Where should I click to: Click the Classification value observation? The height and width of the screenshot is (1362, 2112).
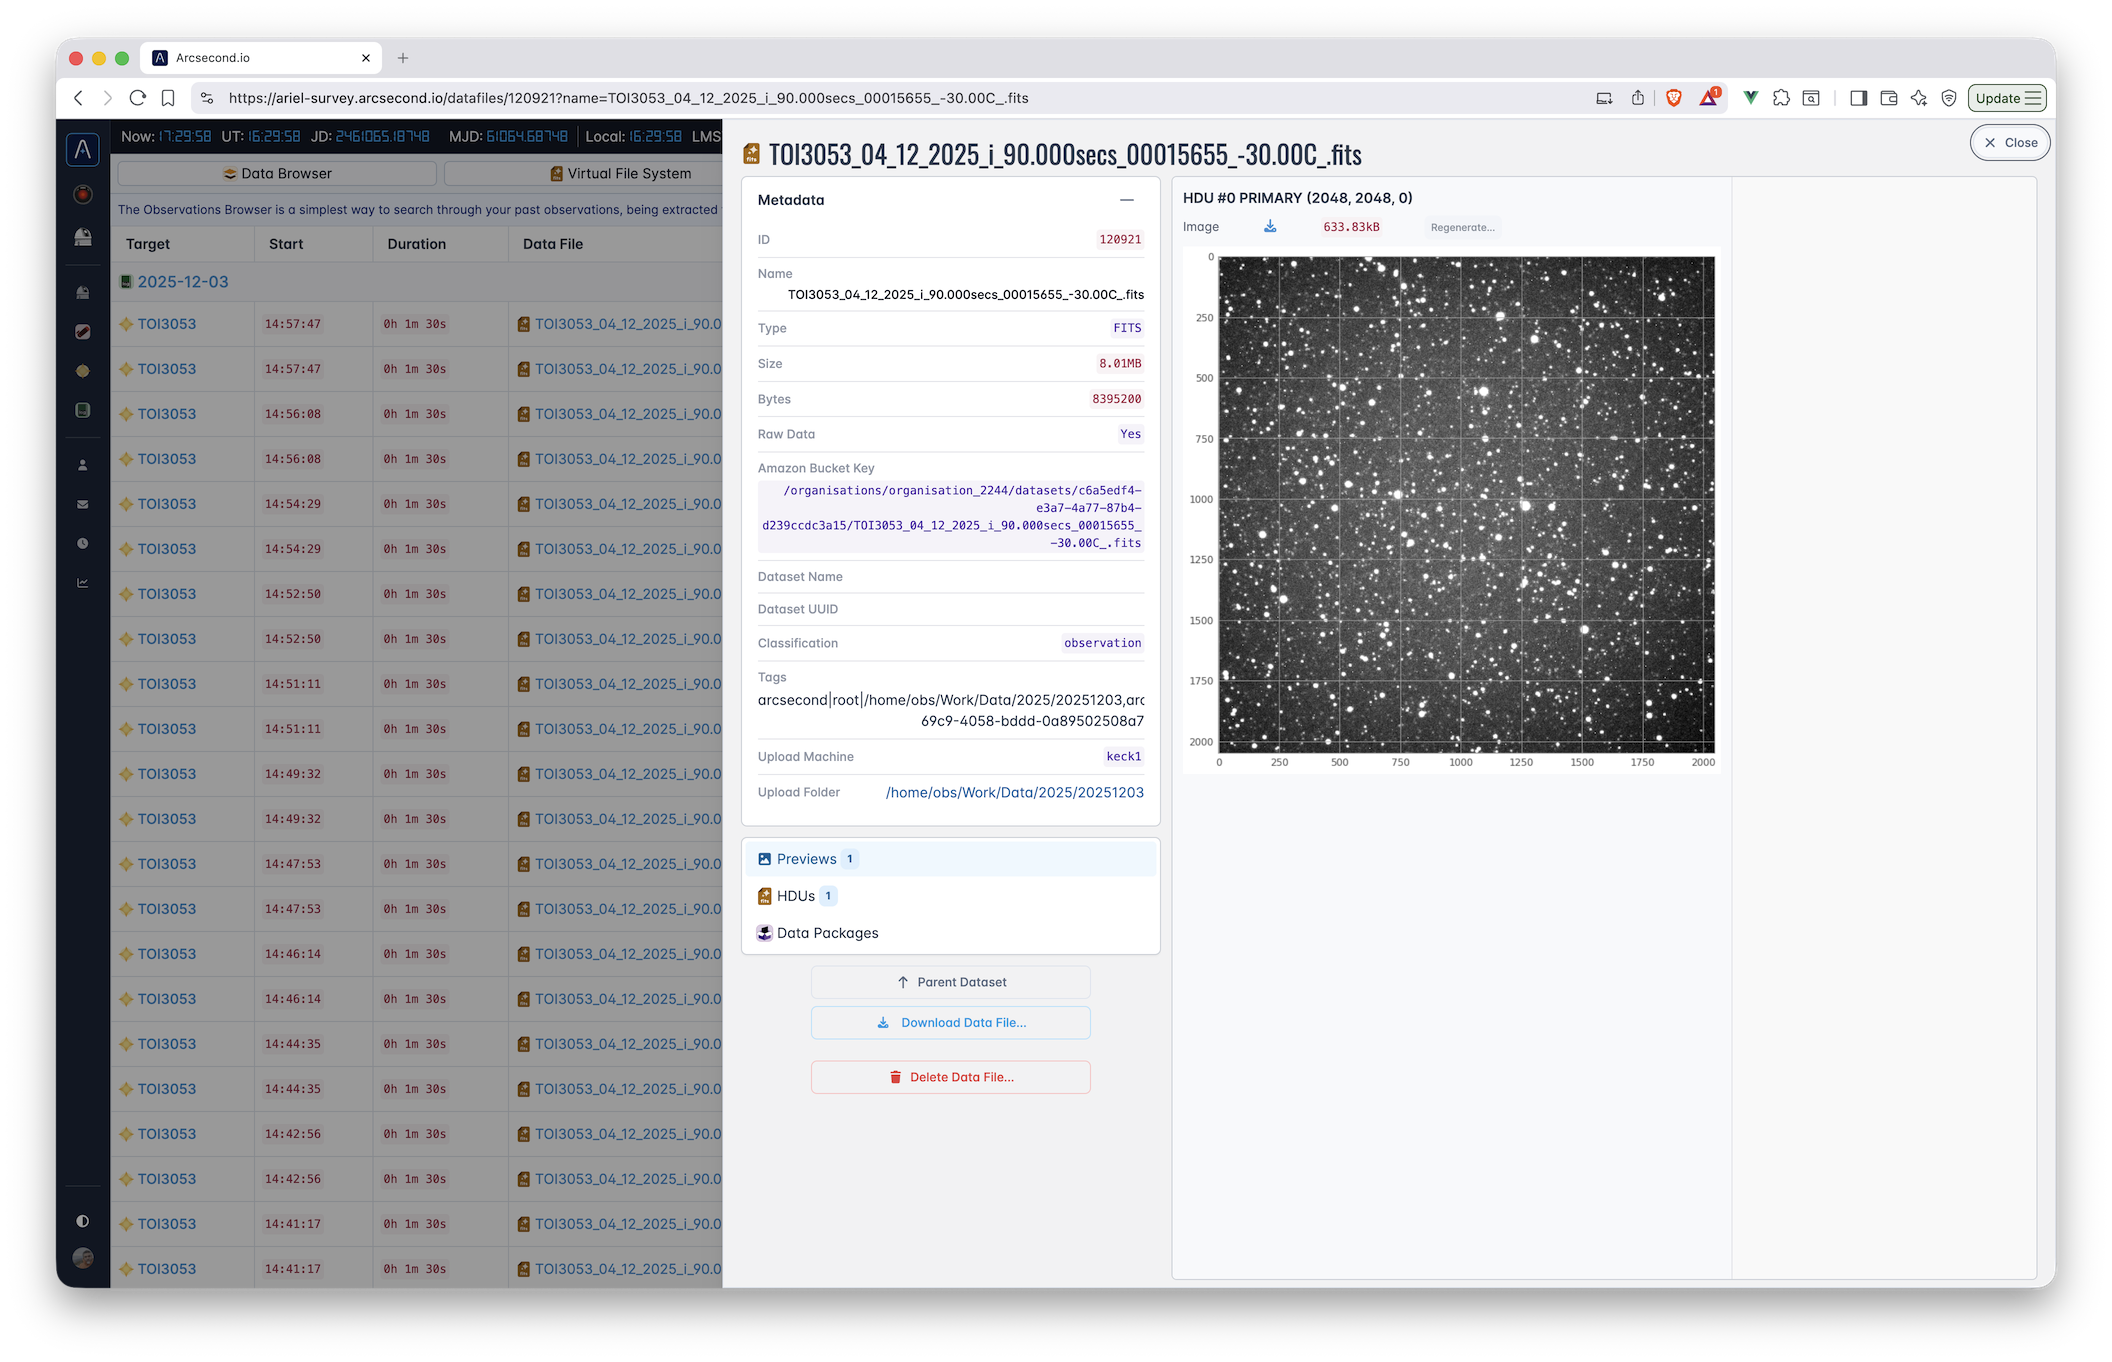[1102, 643]
